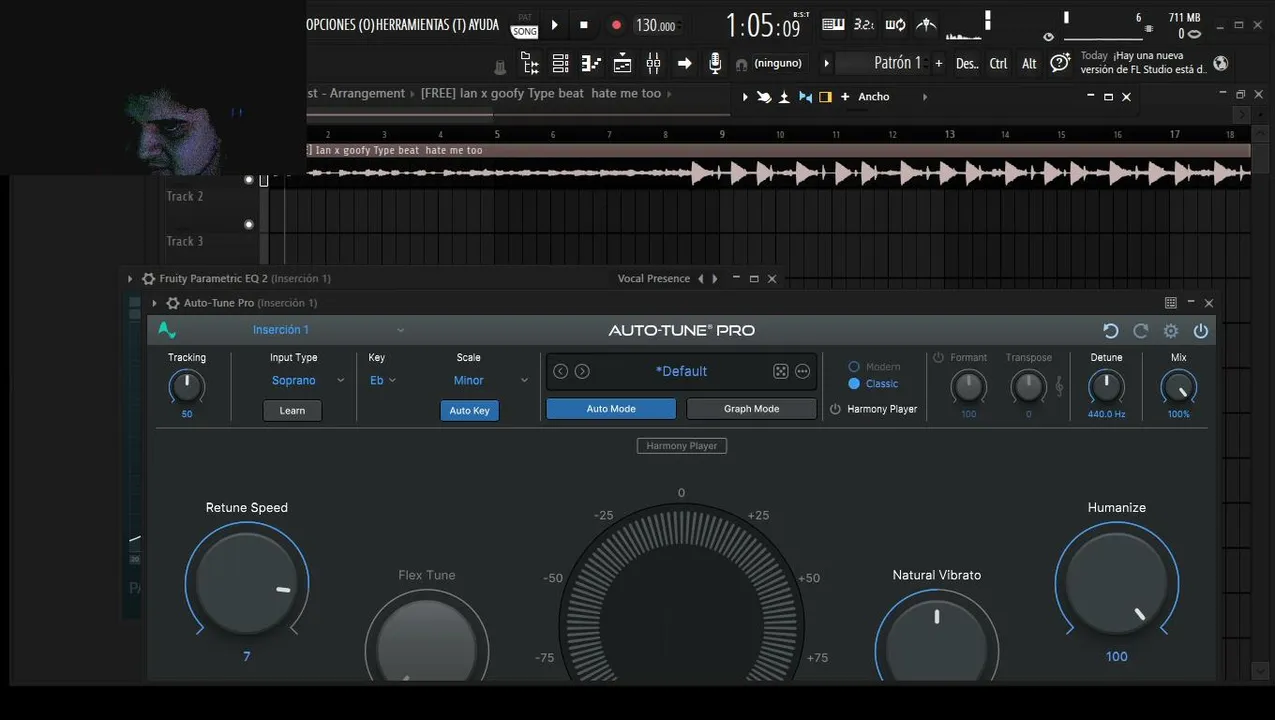The image size is (1275, 720).
Task: Go to next Auto-Tune preset
Action: tap(582, 371)
